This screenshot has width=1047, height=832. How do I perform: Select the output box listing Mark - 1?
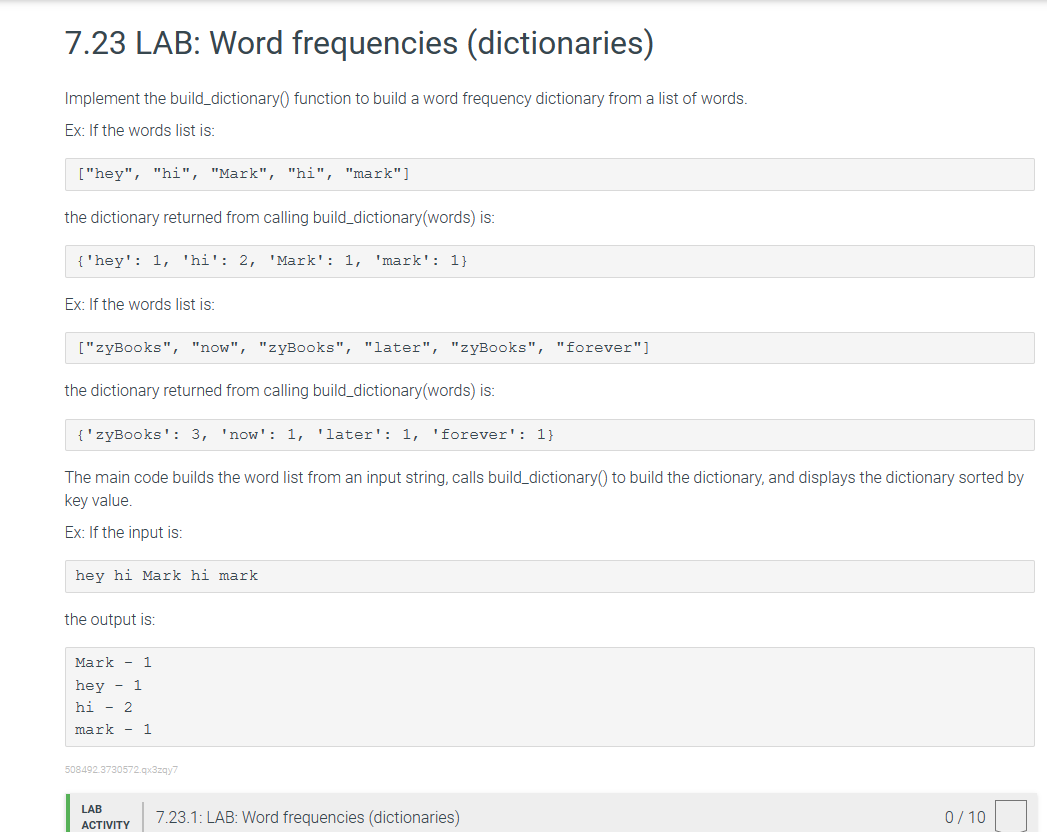tap(550, 694)
